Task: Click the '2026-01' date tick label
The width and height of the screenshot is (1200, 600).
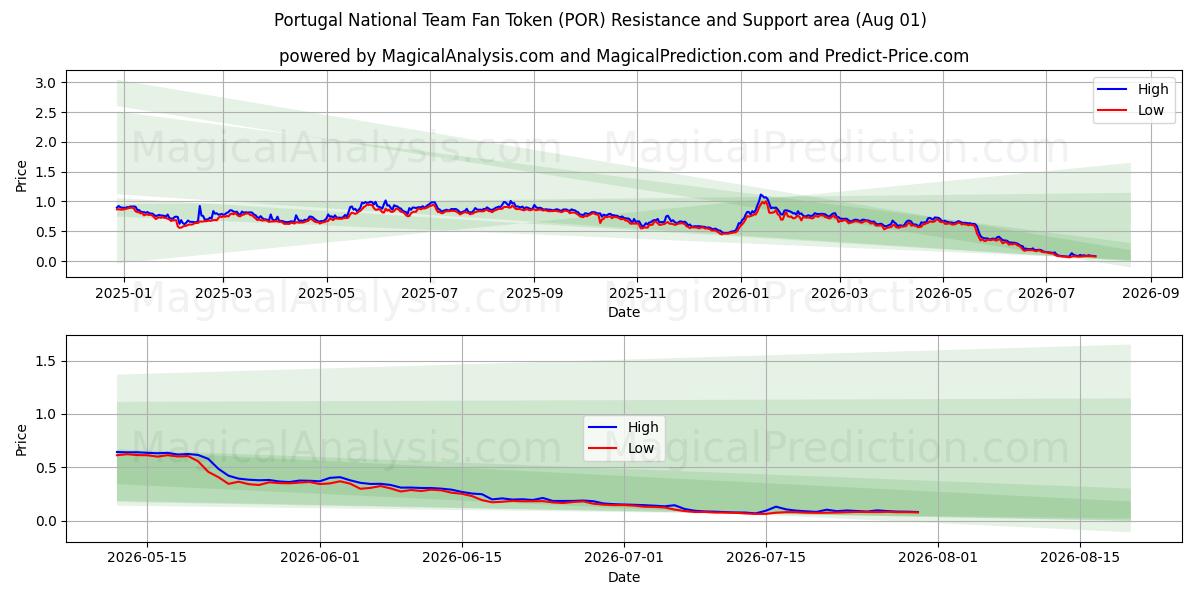Action: tap(741, 294)
